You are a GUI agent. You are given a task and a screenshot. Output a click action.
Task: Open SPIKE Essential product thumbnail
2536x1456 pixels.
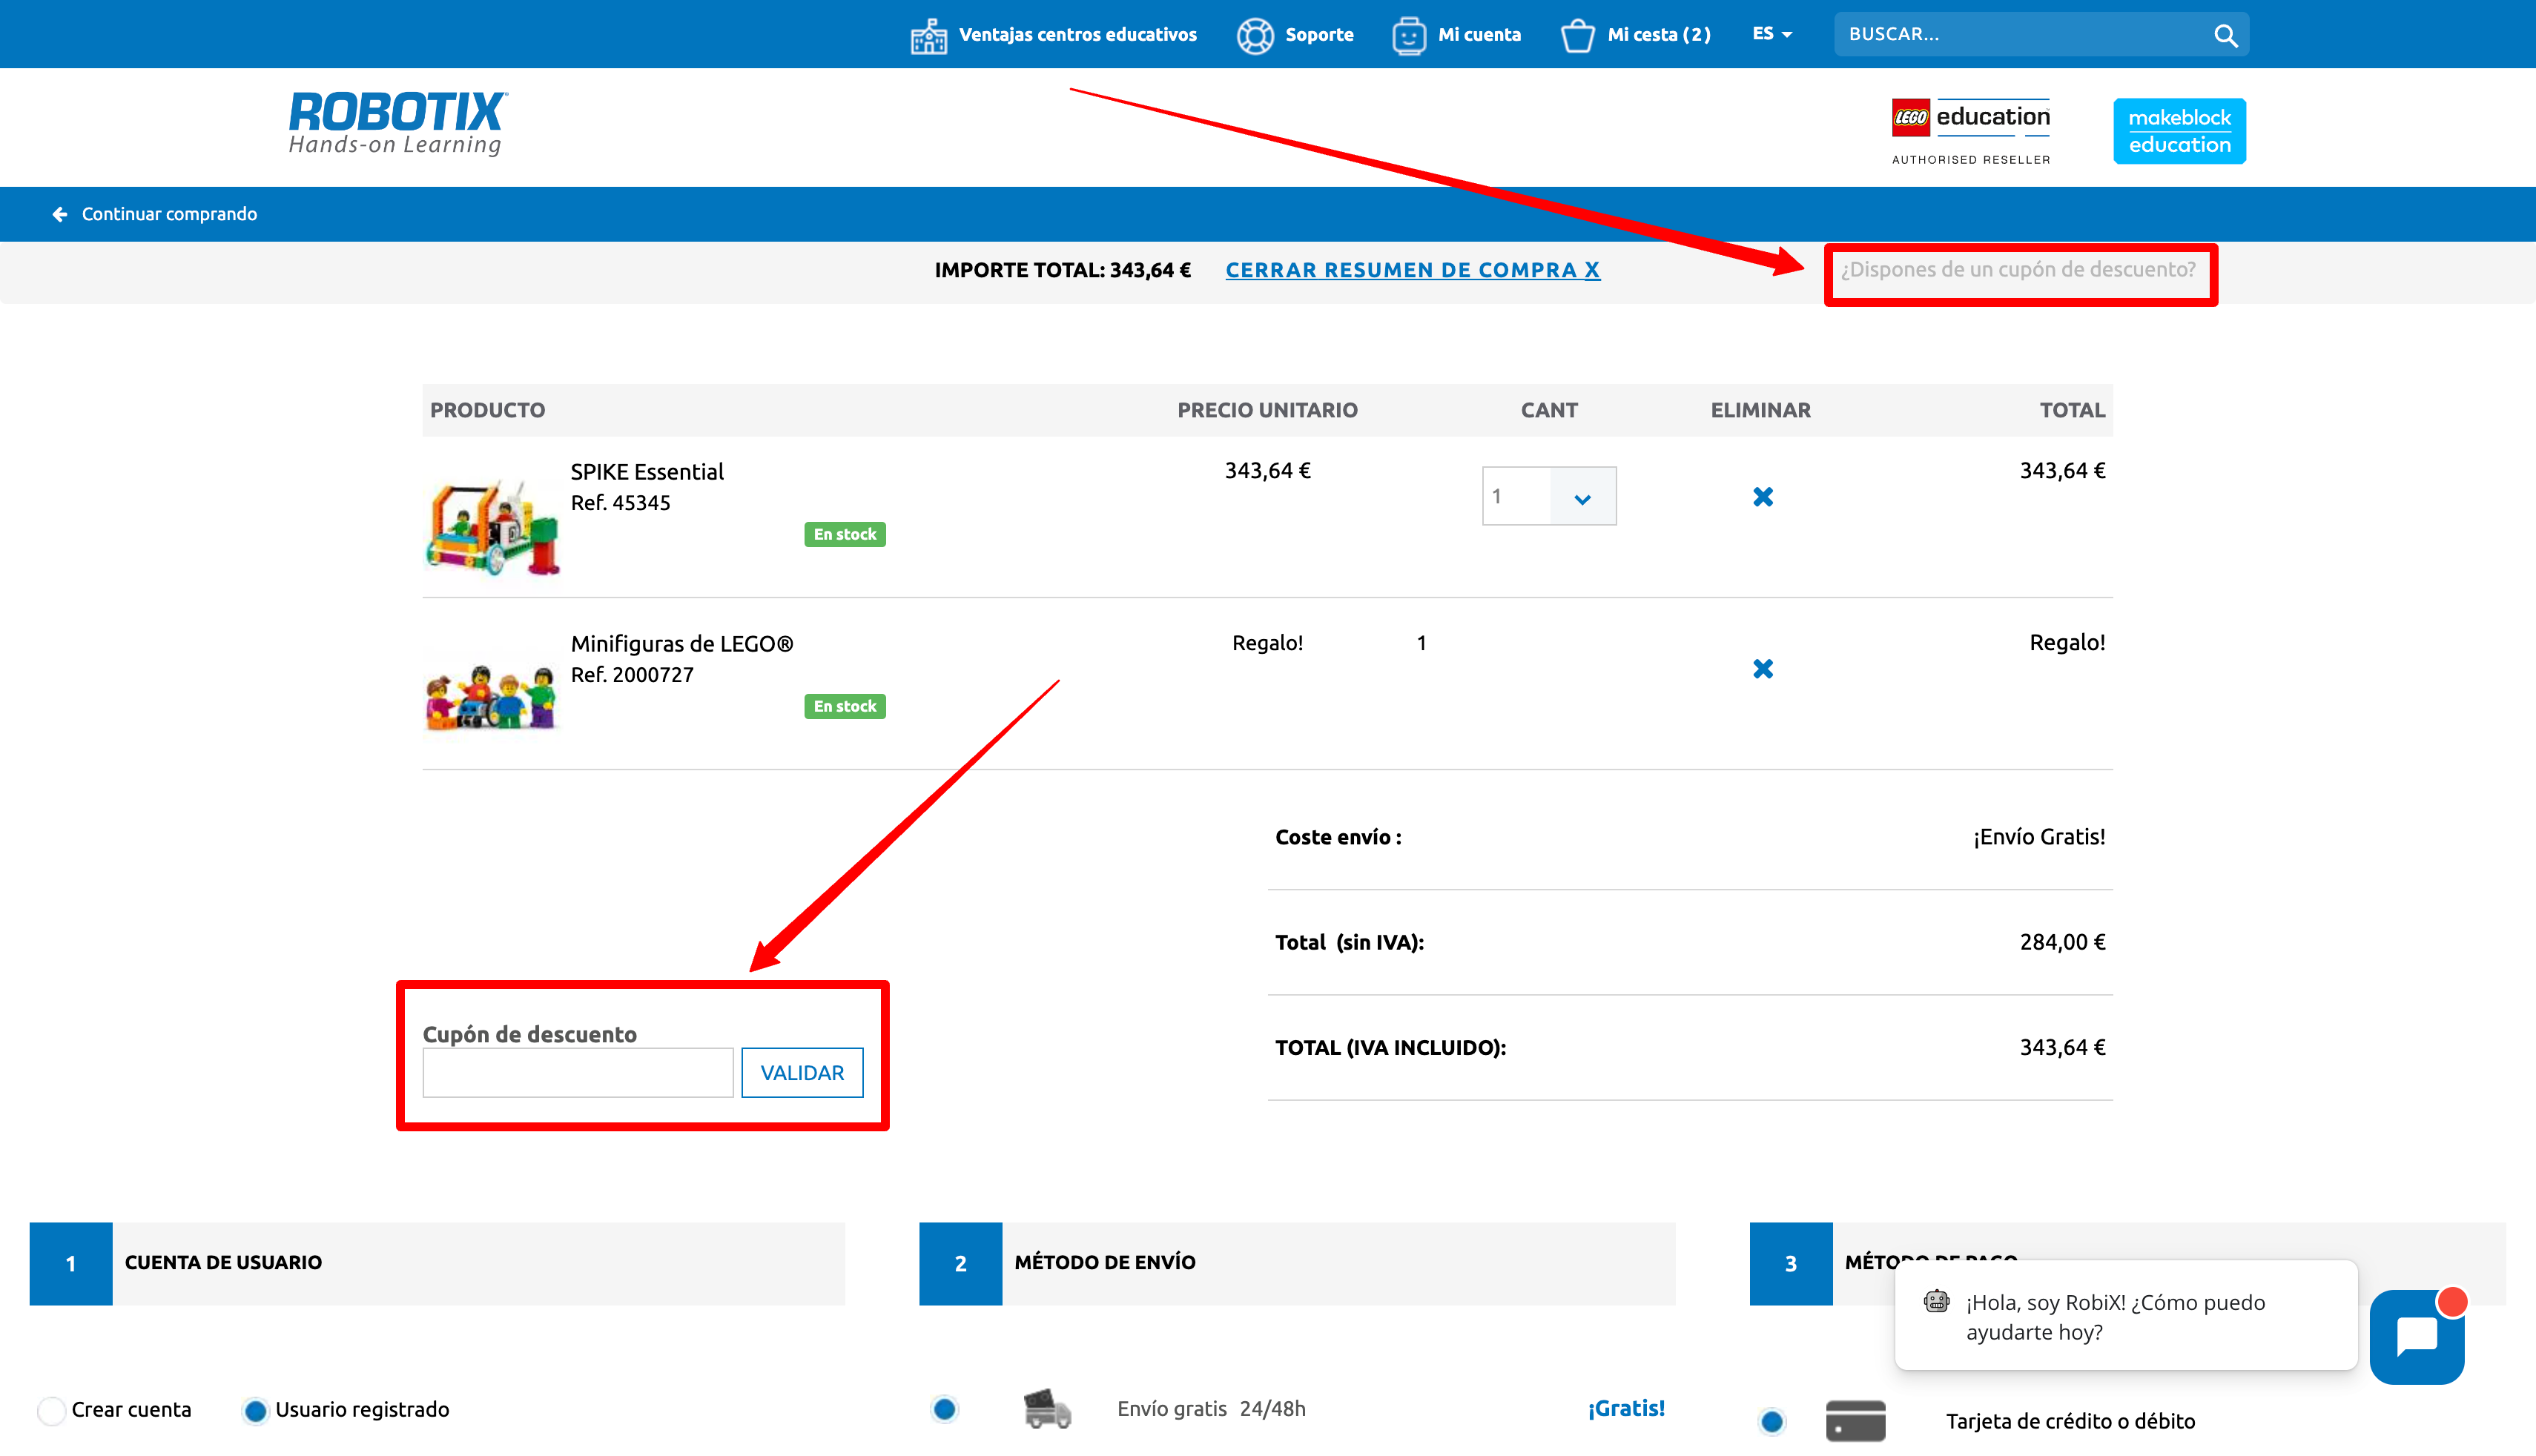[491, 527]
